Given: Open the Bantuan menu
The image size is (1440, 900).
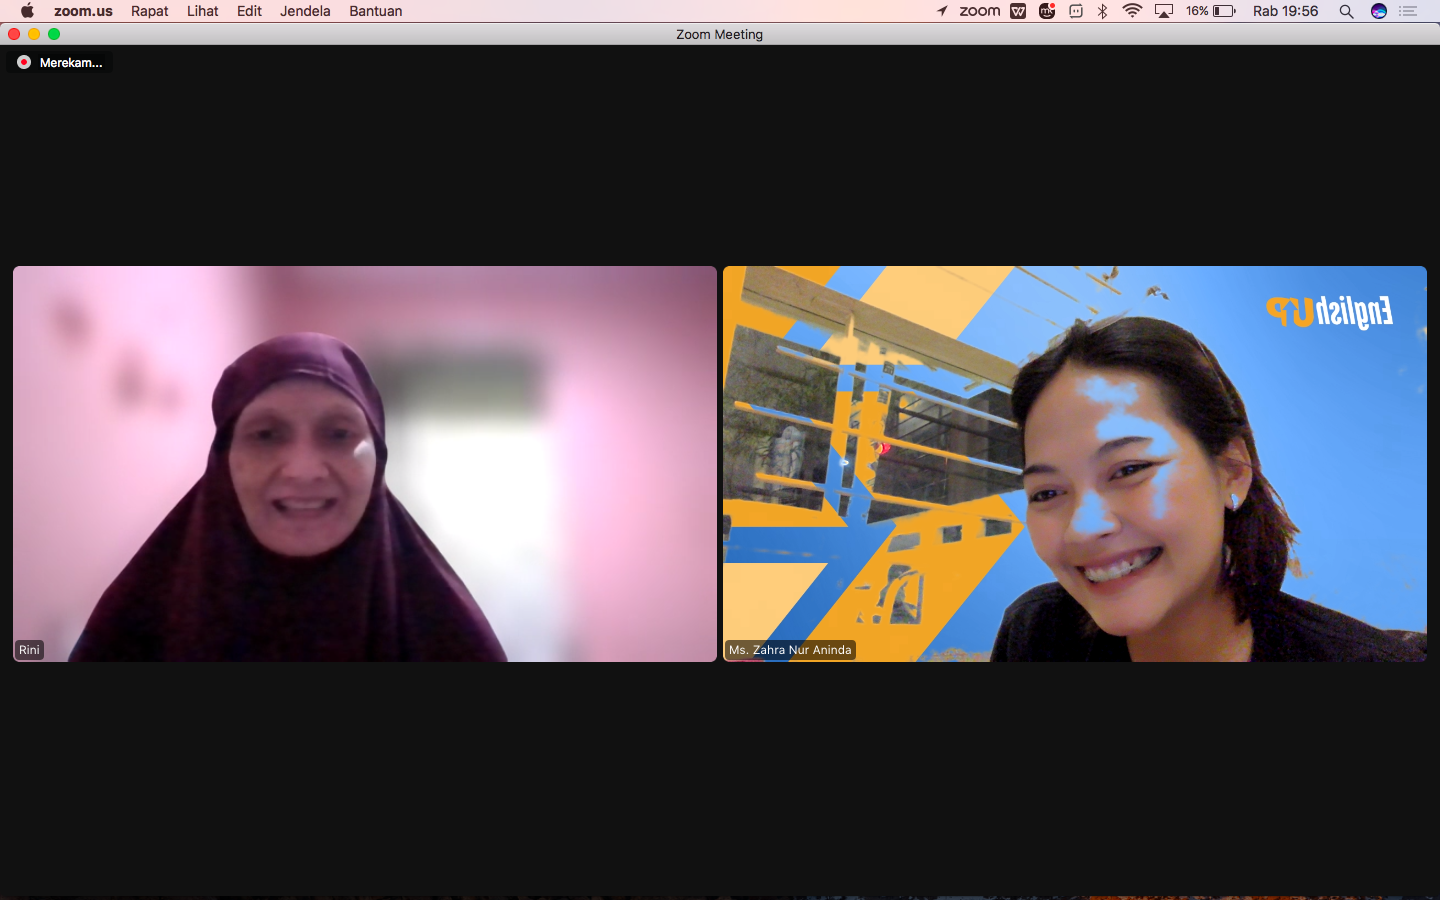Looking at the screenshot, I should point(376,11).
